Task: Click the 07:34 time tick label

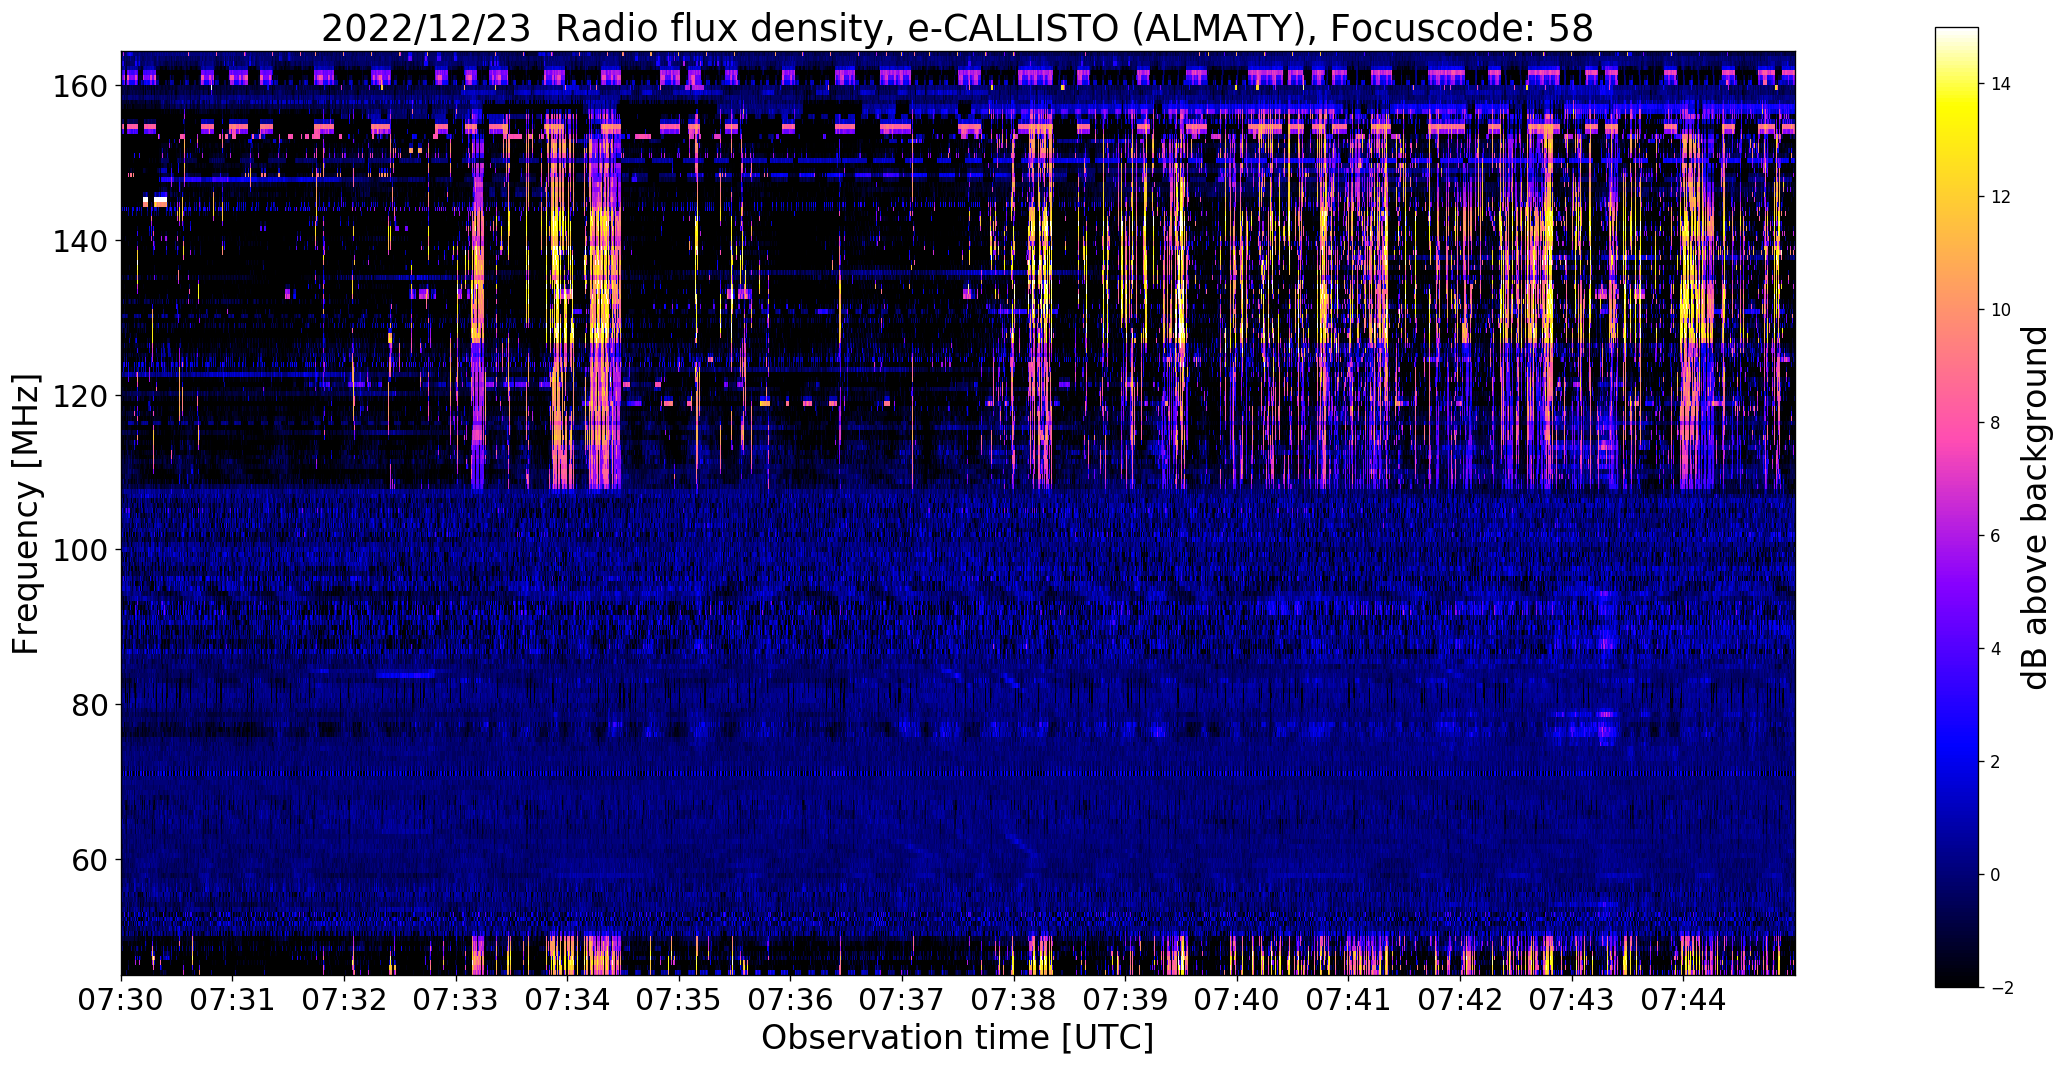Action: point(568,999)
